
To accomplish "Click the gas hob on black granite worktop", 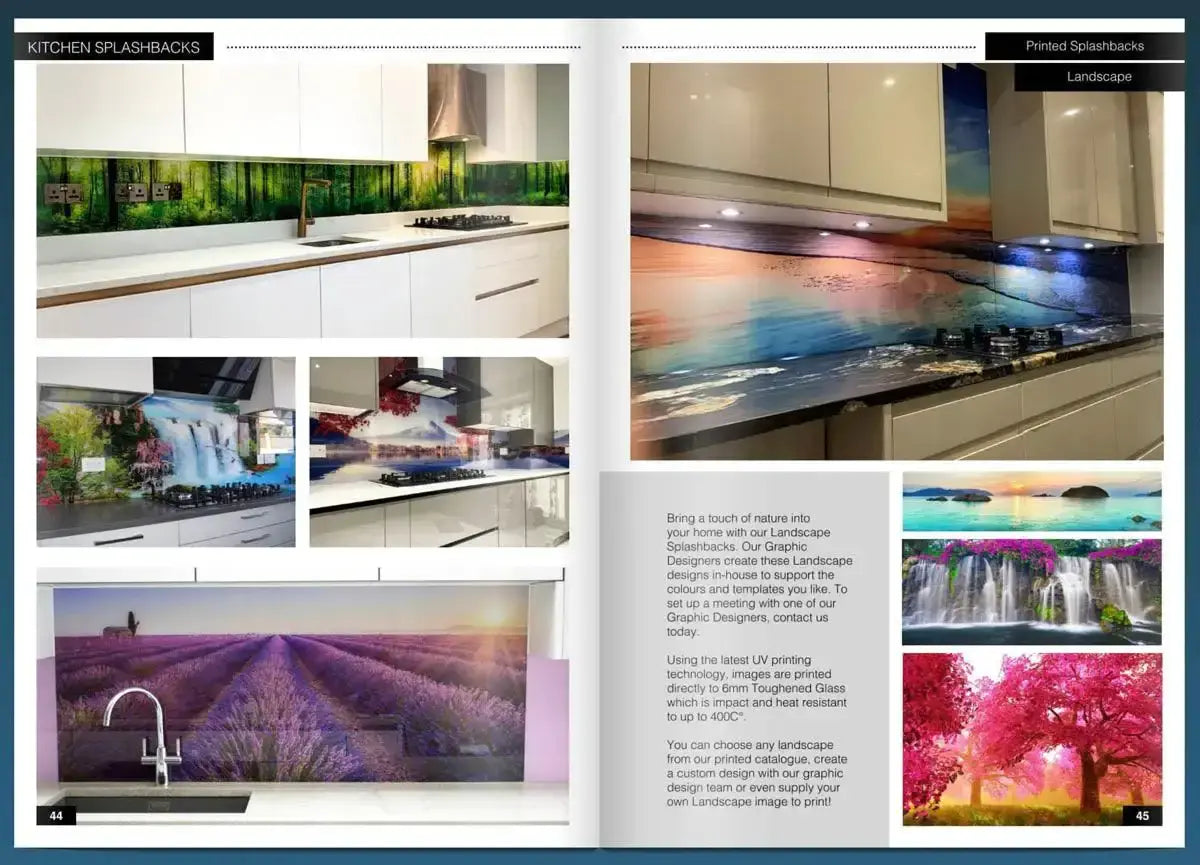I will coord(997,340).
